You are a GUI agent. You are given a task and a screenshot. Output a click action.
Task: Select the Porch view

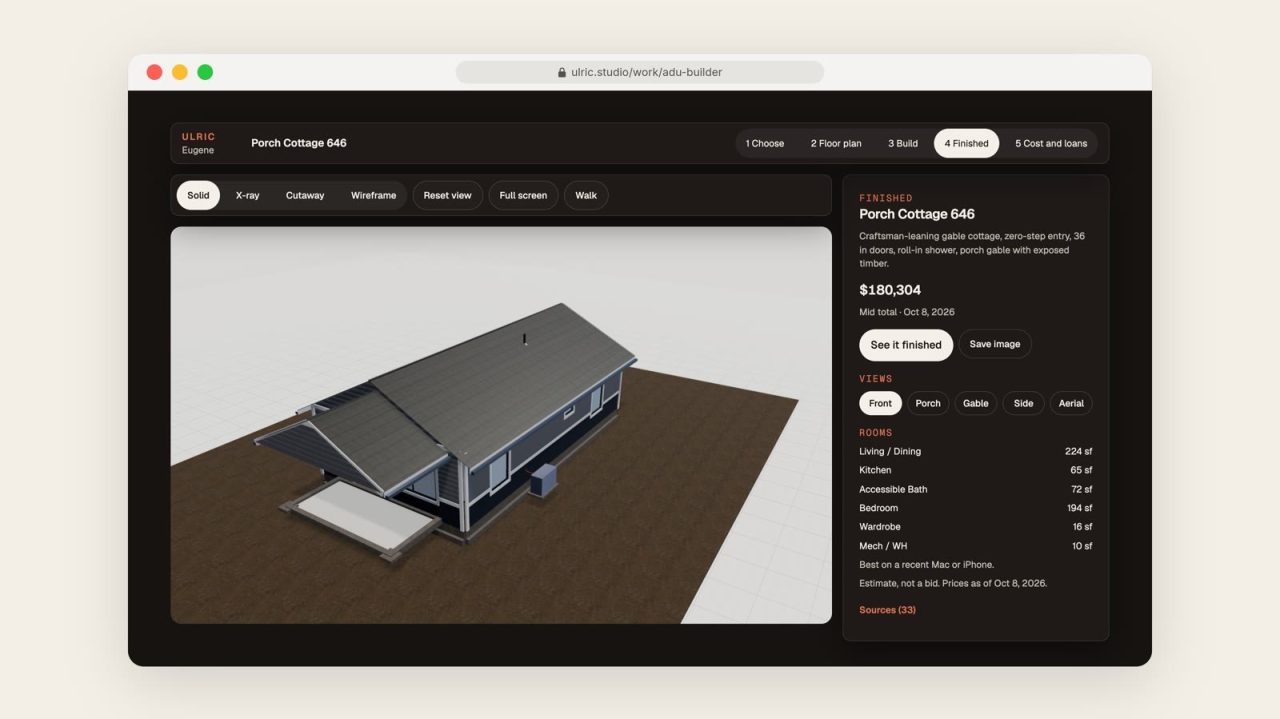[x=928, y=403]
